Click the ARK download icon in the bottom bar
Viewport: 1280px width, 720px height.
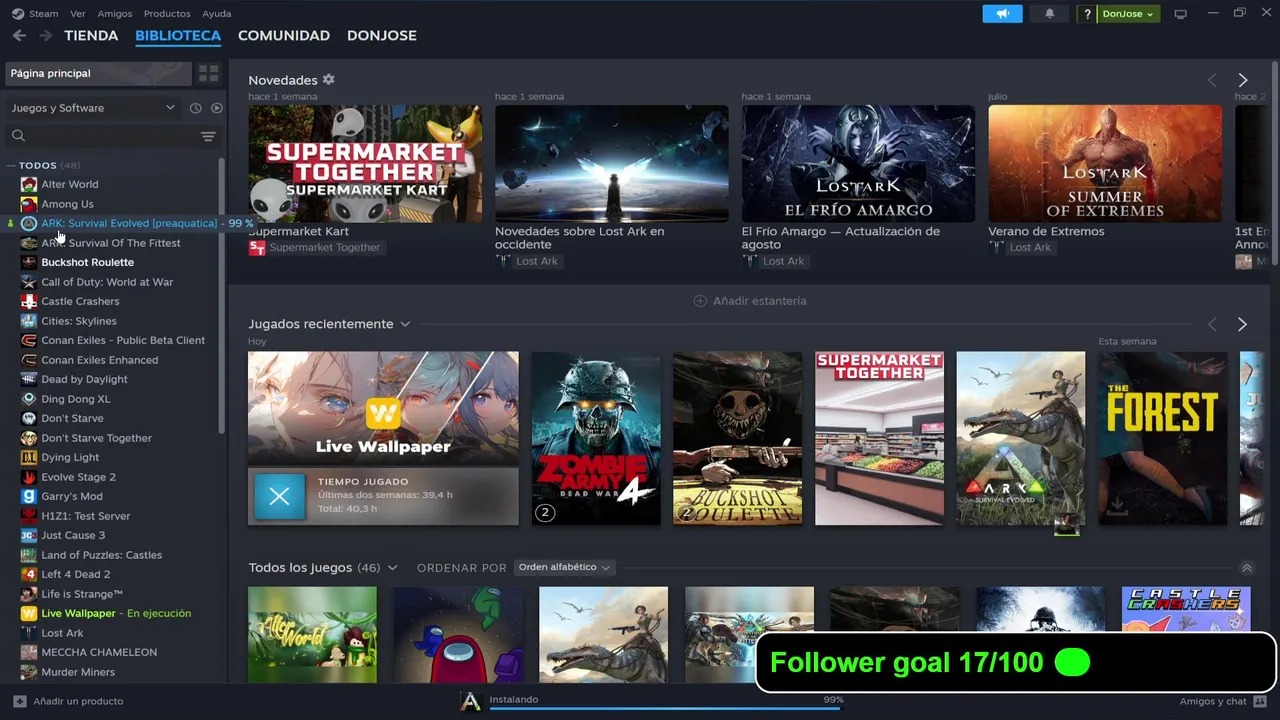click(x=470, y=701)
